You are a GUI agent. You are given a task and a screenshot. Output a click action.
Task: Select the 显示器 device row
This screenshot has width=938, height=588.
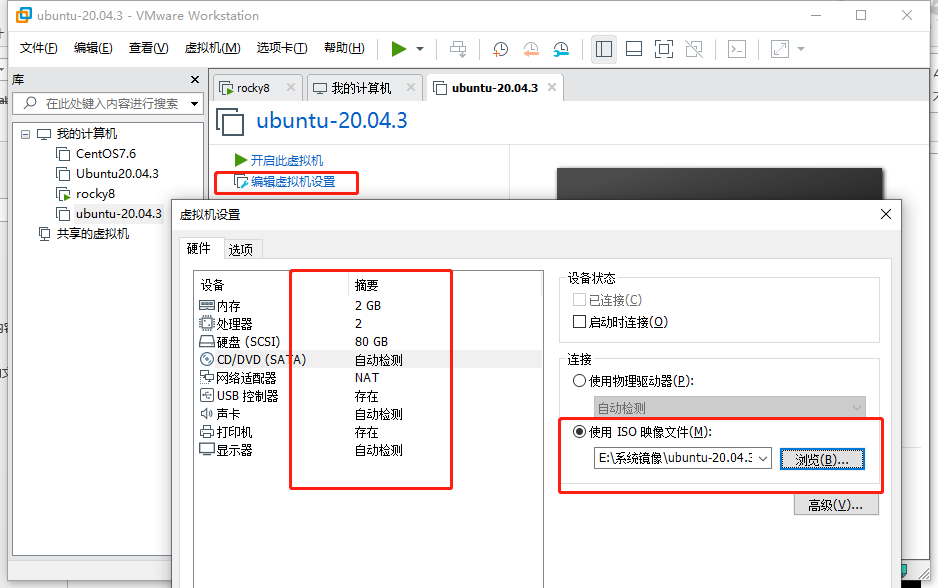[x=368, y=450]
